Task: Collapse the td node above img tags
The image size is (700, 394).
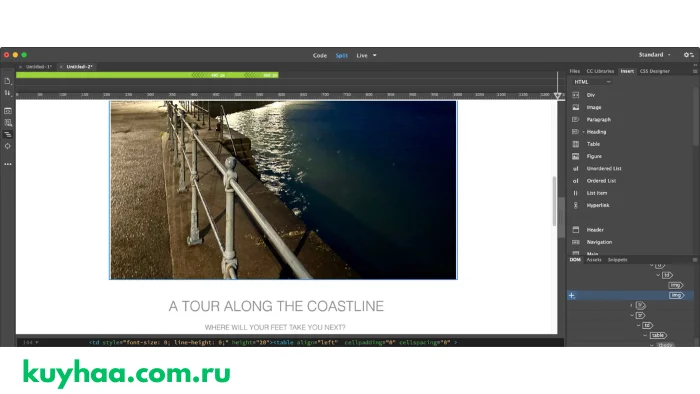Action: coord(658,275)
